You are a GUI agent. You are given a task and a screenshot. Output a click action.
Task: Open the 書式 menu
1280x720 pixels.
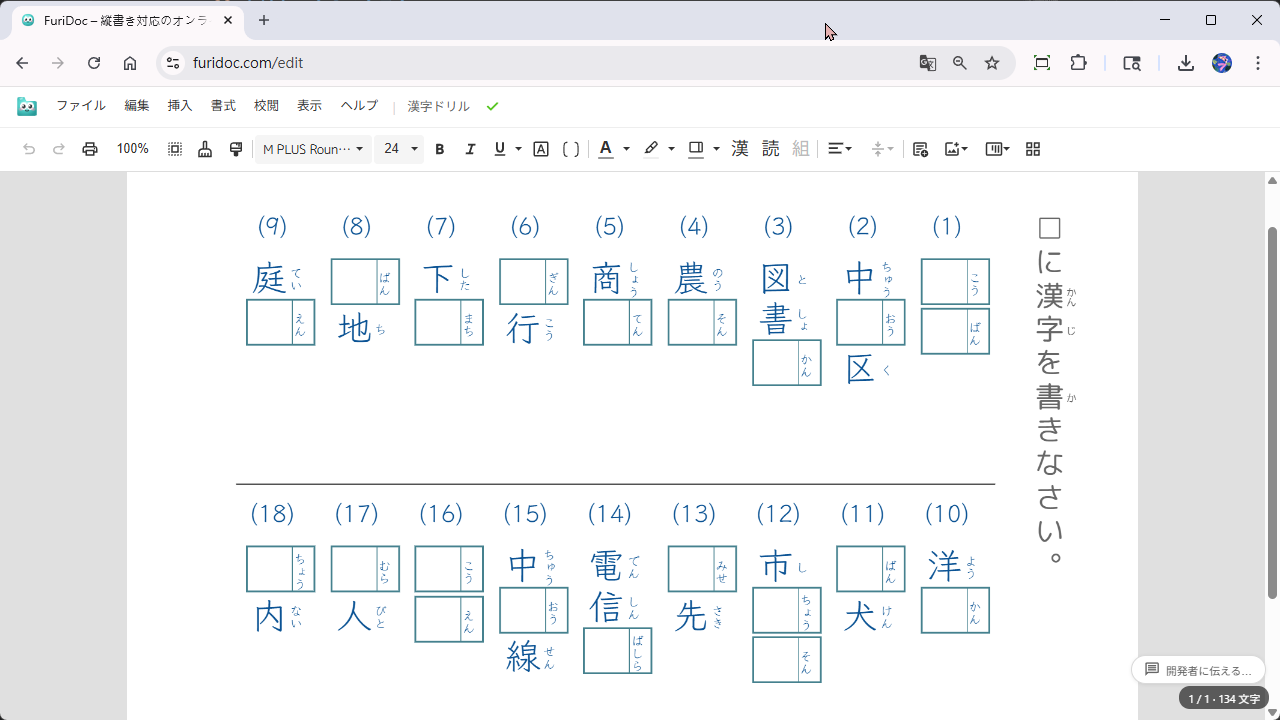[222, 105]
